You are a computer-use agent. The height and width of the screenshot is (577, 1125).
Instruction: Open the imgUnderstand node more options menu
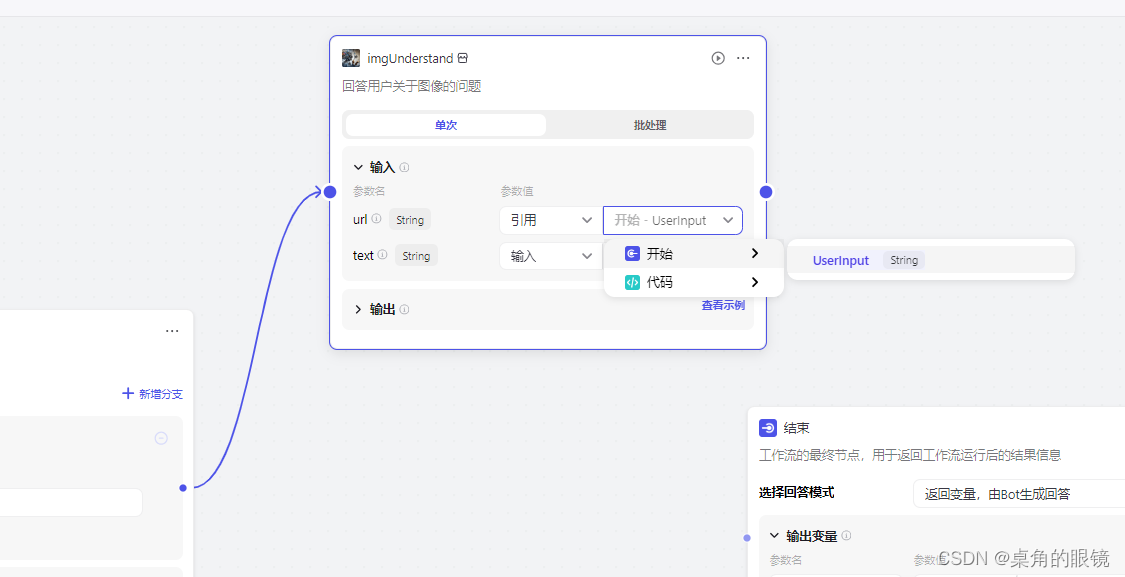click(x=743, y=58)
